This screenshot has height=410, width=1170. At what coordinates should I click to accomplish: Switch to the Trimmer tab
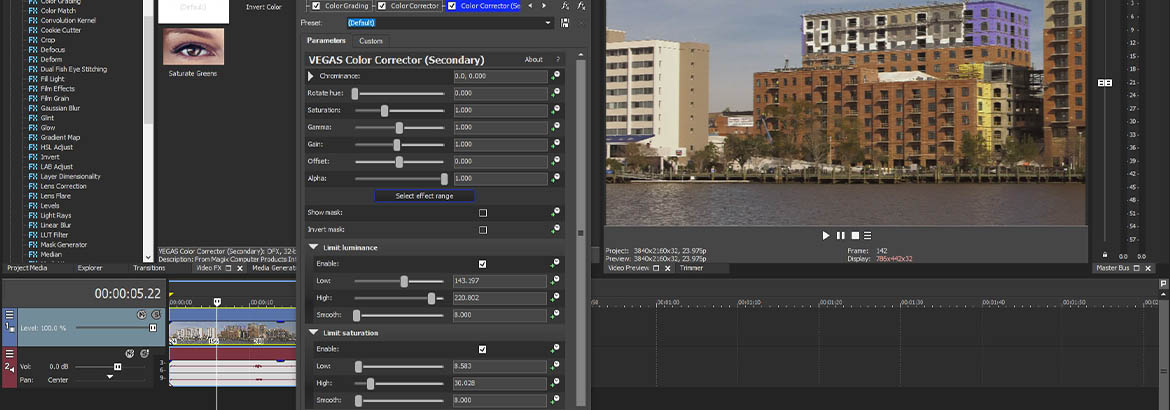pos(692,268)
